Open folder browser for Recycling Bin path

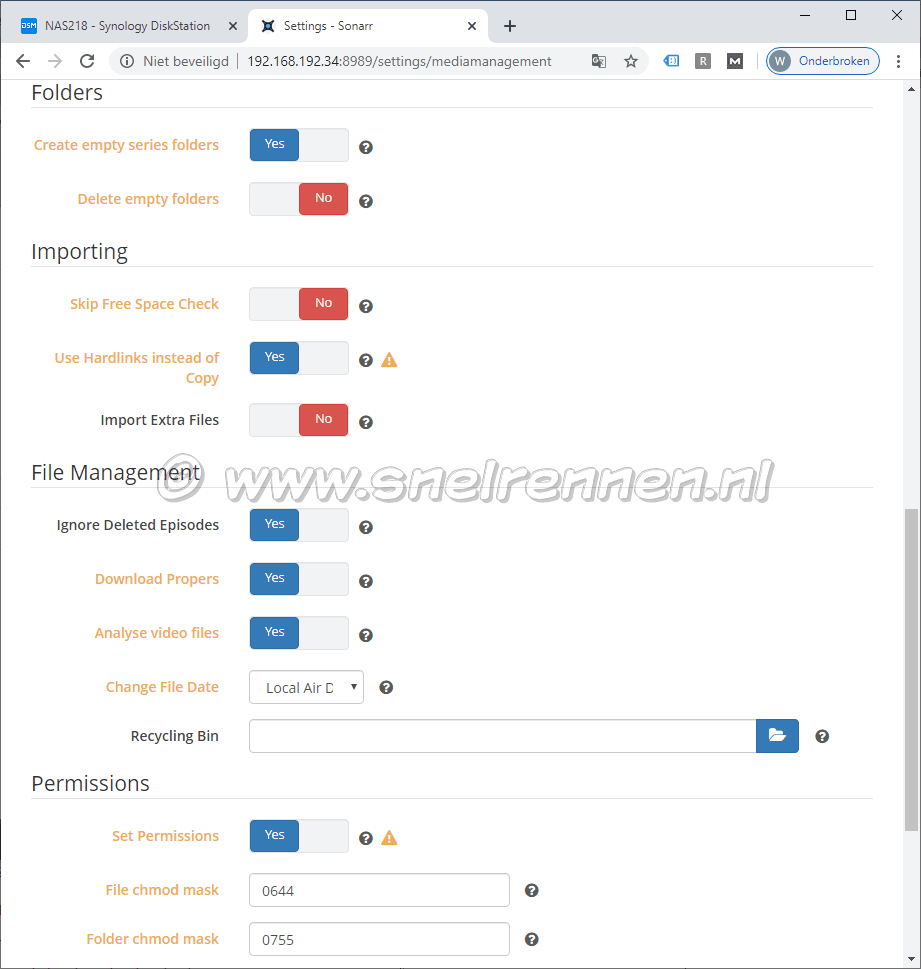point(777,736)
